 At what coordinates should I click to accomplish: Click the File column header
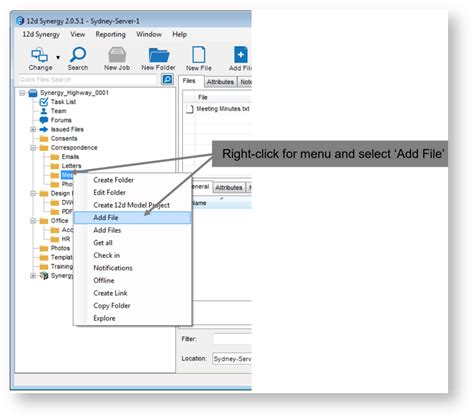203,97
